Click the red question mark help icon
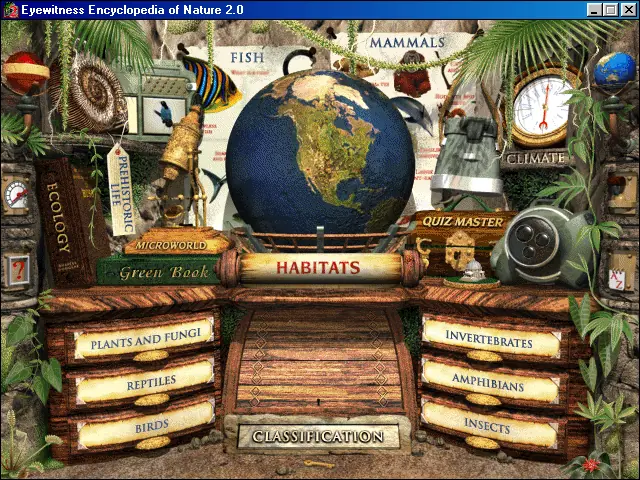 pyautogui.click(x=18, y=270)
